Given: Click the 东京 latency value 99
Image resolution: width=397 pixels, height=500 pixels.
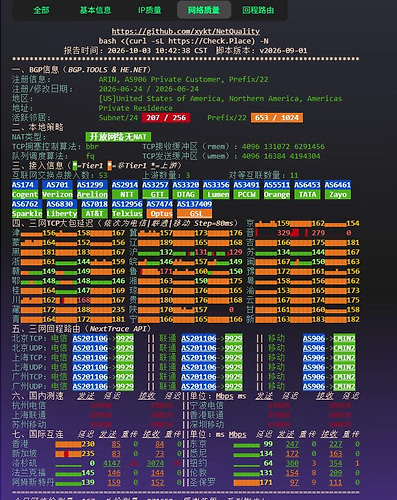Looking at the screenshot, I should (x=268, y=444).
